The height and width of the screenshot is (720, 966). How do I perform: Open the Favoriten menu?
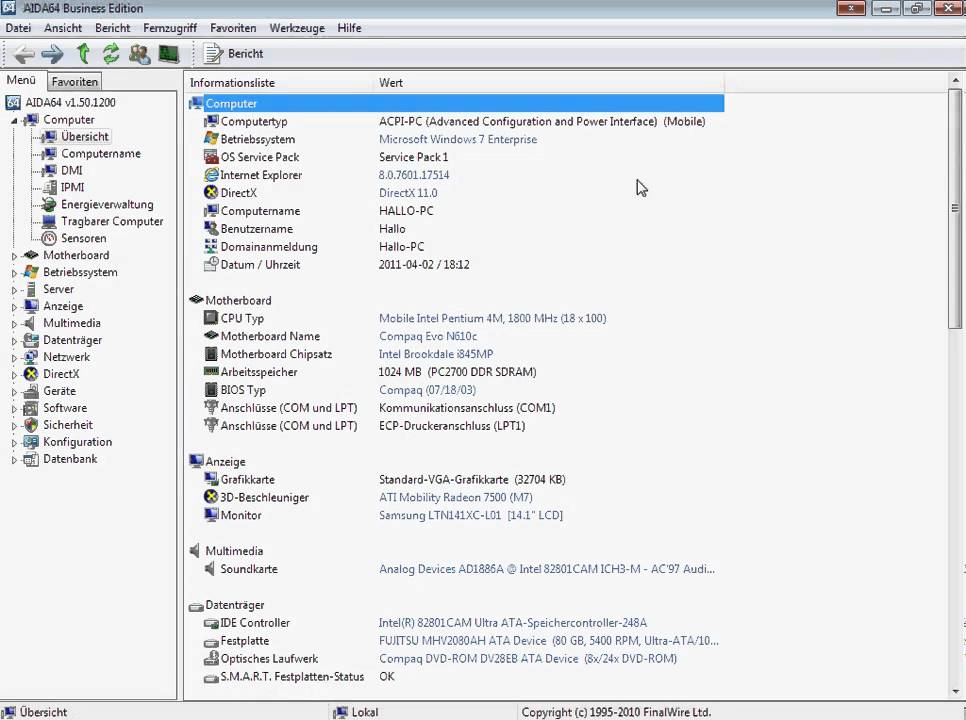233,28
